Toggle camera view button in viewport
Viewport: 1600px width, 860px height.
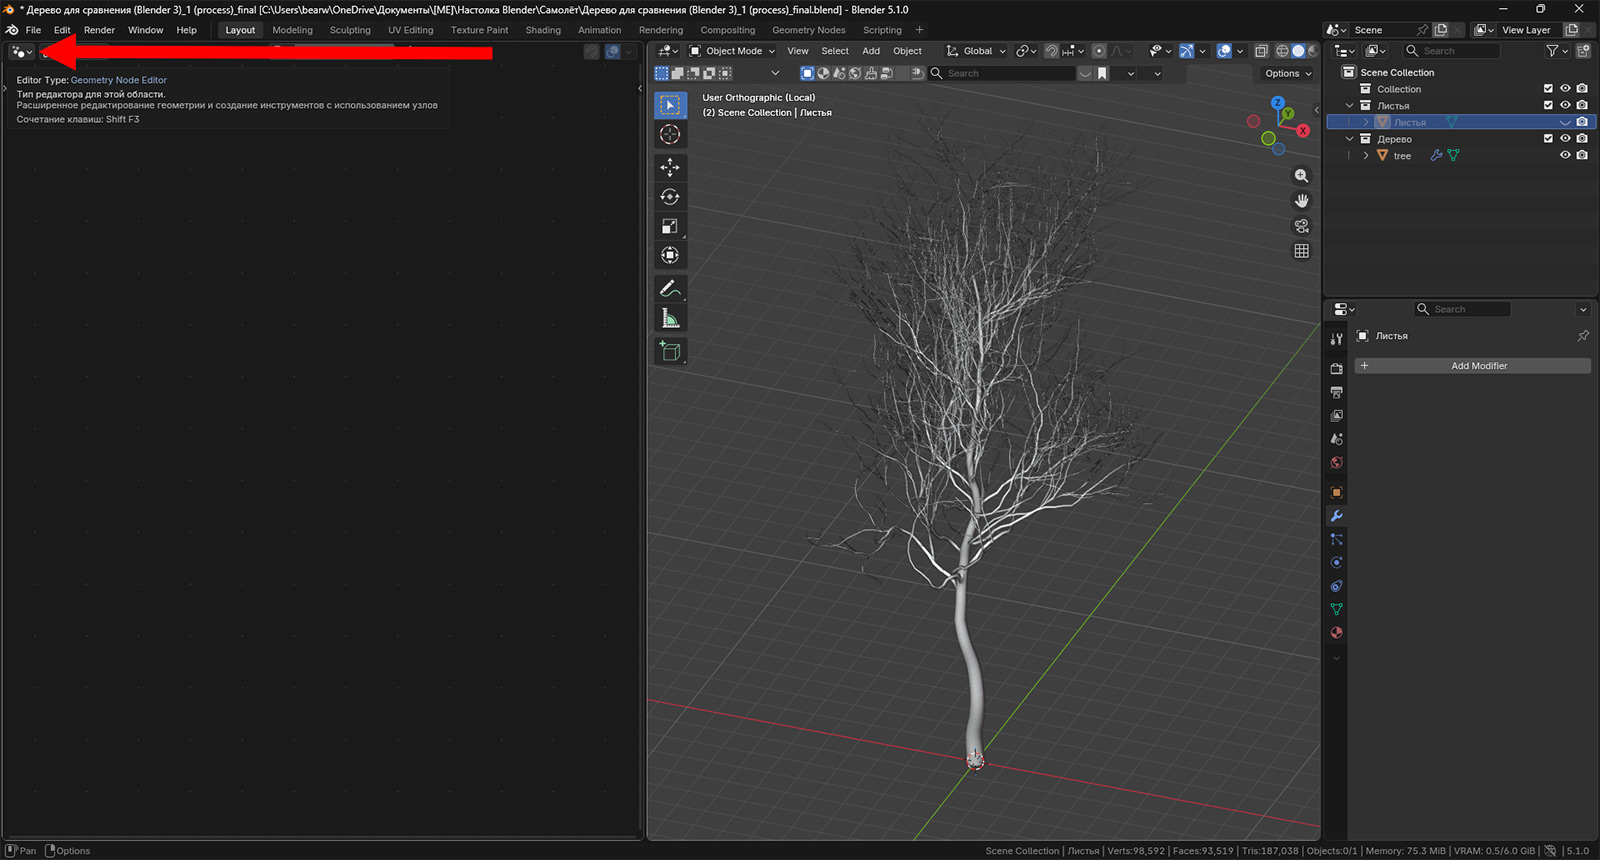click(1301, 226)
